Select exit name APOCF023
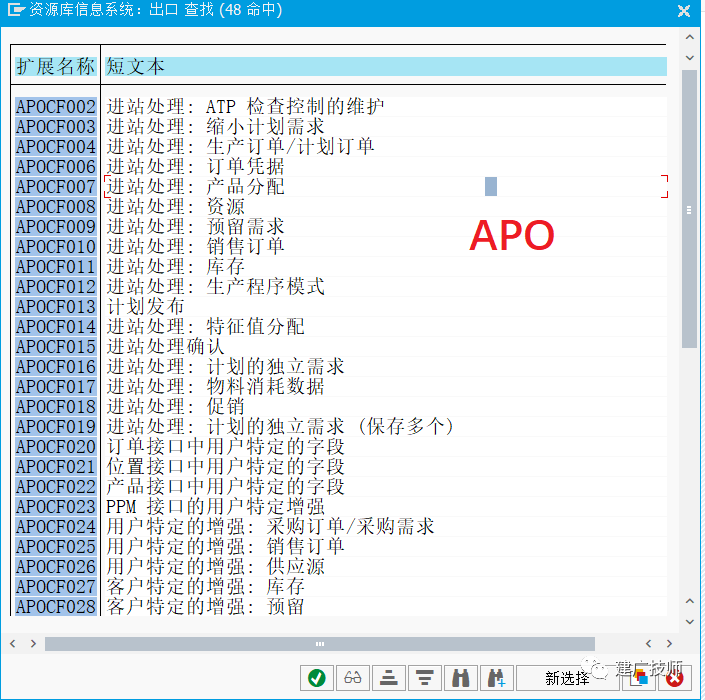705x700 pixels. click(x=56, y=507)
